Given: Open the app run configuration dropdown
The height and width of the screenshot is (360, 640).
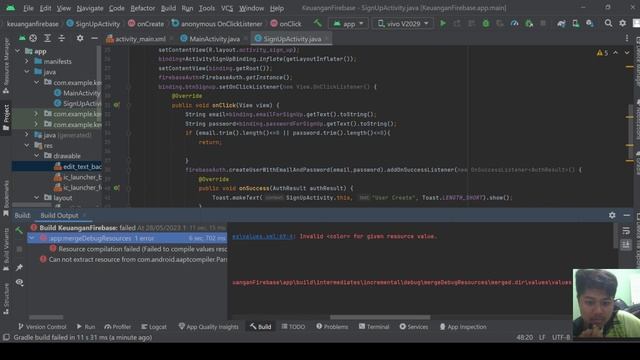Looking at the screenshot, I should point(348,24).
